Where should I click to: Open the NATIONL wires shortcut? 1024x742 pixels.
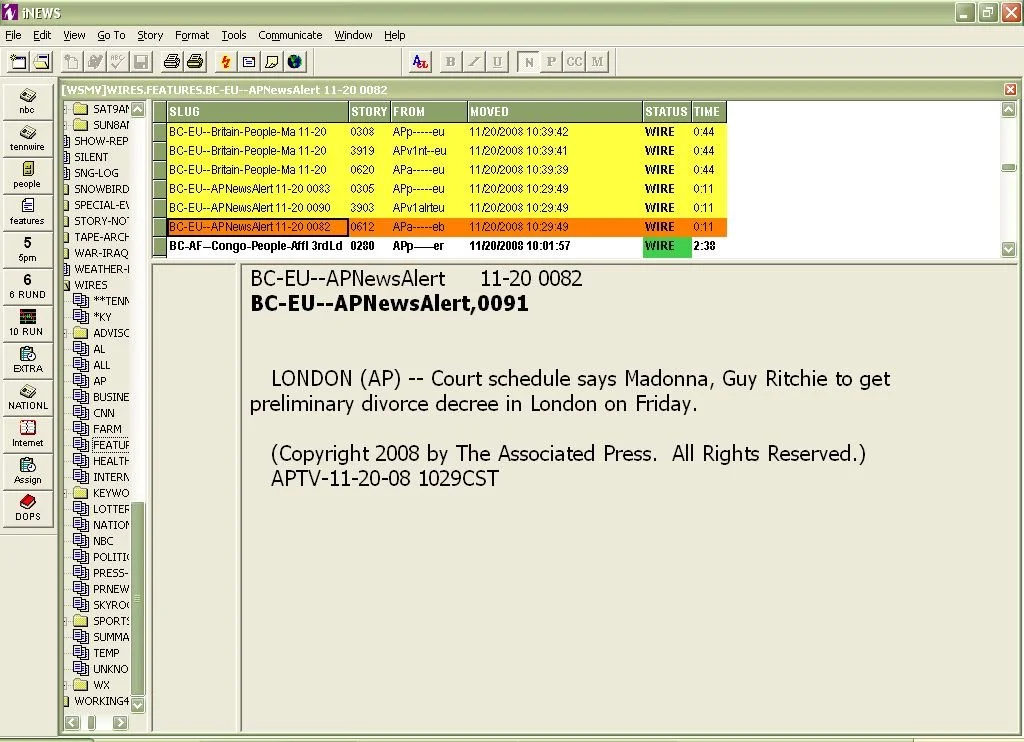(x=27, y=397)
